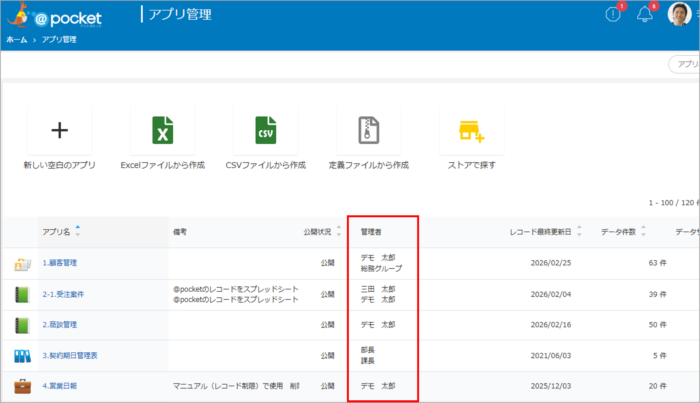Sort by アプリ名 column arrows
The height and width of the screenshot is (403, 700).
(x=78, y=231)
